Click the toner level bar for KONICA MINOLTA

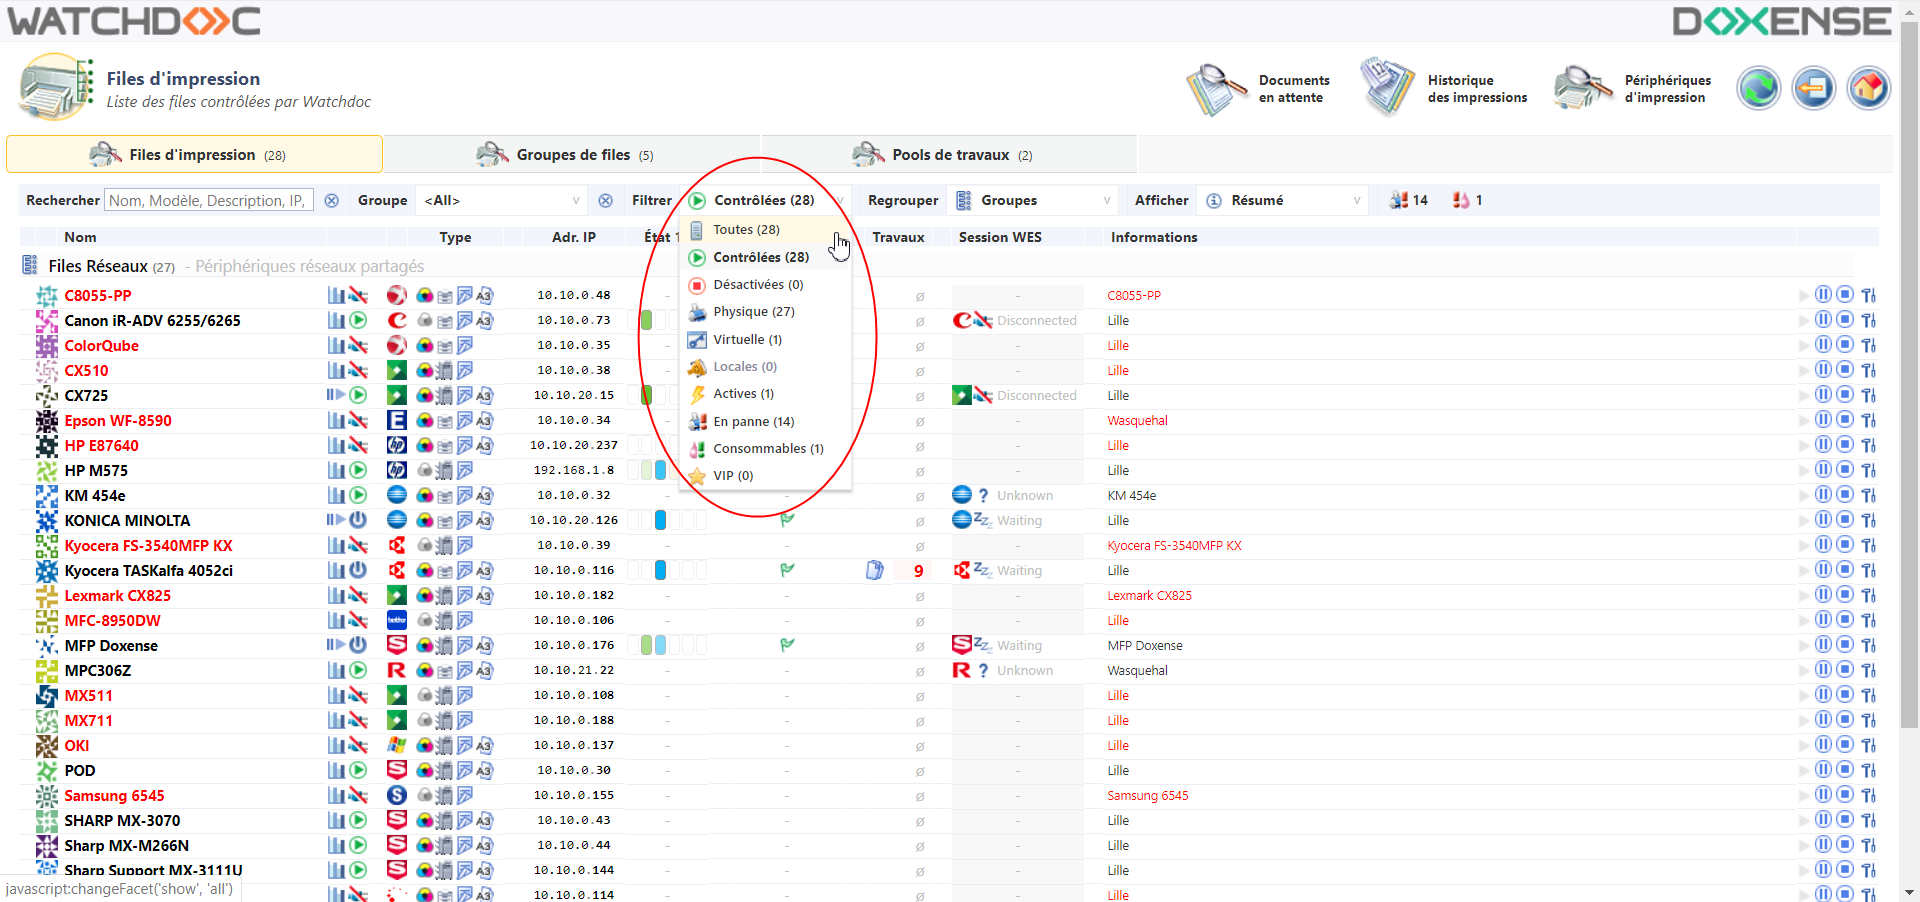pyautogui.click(x=666, y=520)
